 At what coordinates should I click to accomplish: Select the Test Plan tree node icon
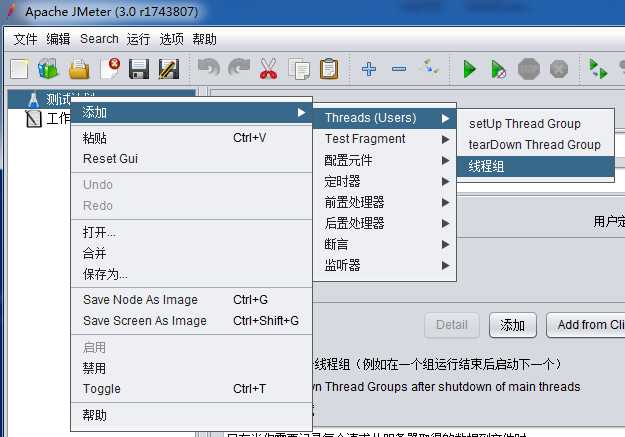(33, 100)
